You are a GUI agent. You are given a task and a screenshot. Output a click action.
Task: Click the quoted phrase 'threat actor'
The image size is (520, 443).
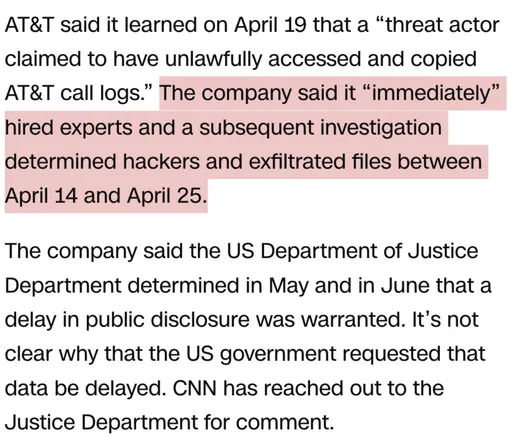coord(442,25)
